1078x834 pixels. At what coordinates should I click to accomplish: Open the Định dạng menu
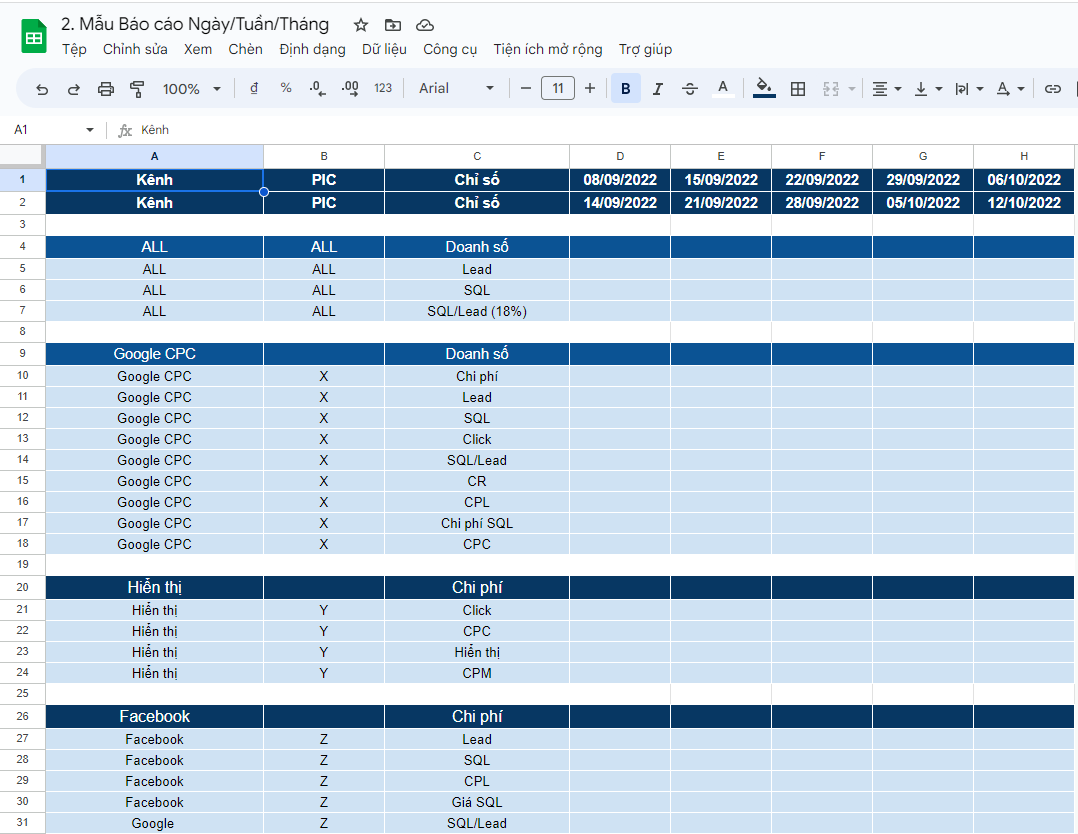tap(312, 50)
